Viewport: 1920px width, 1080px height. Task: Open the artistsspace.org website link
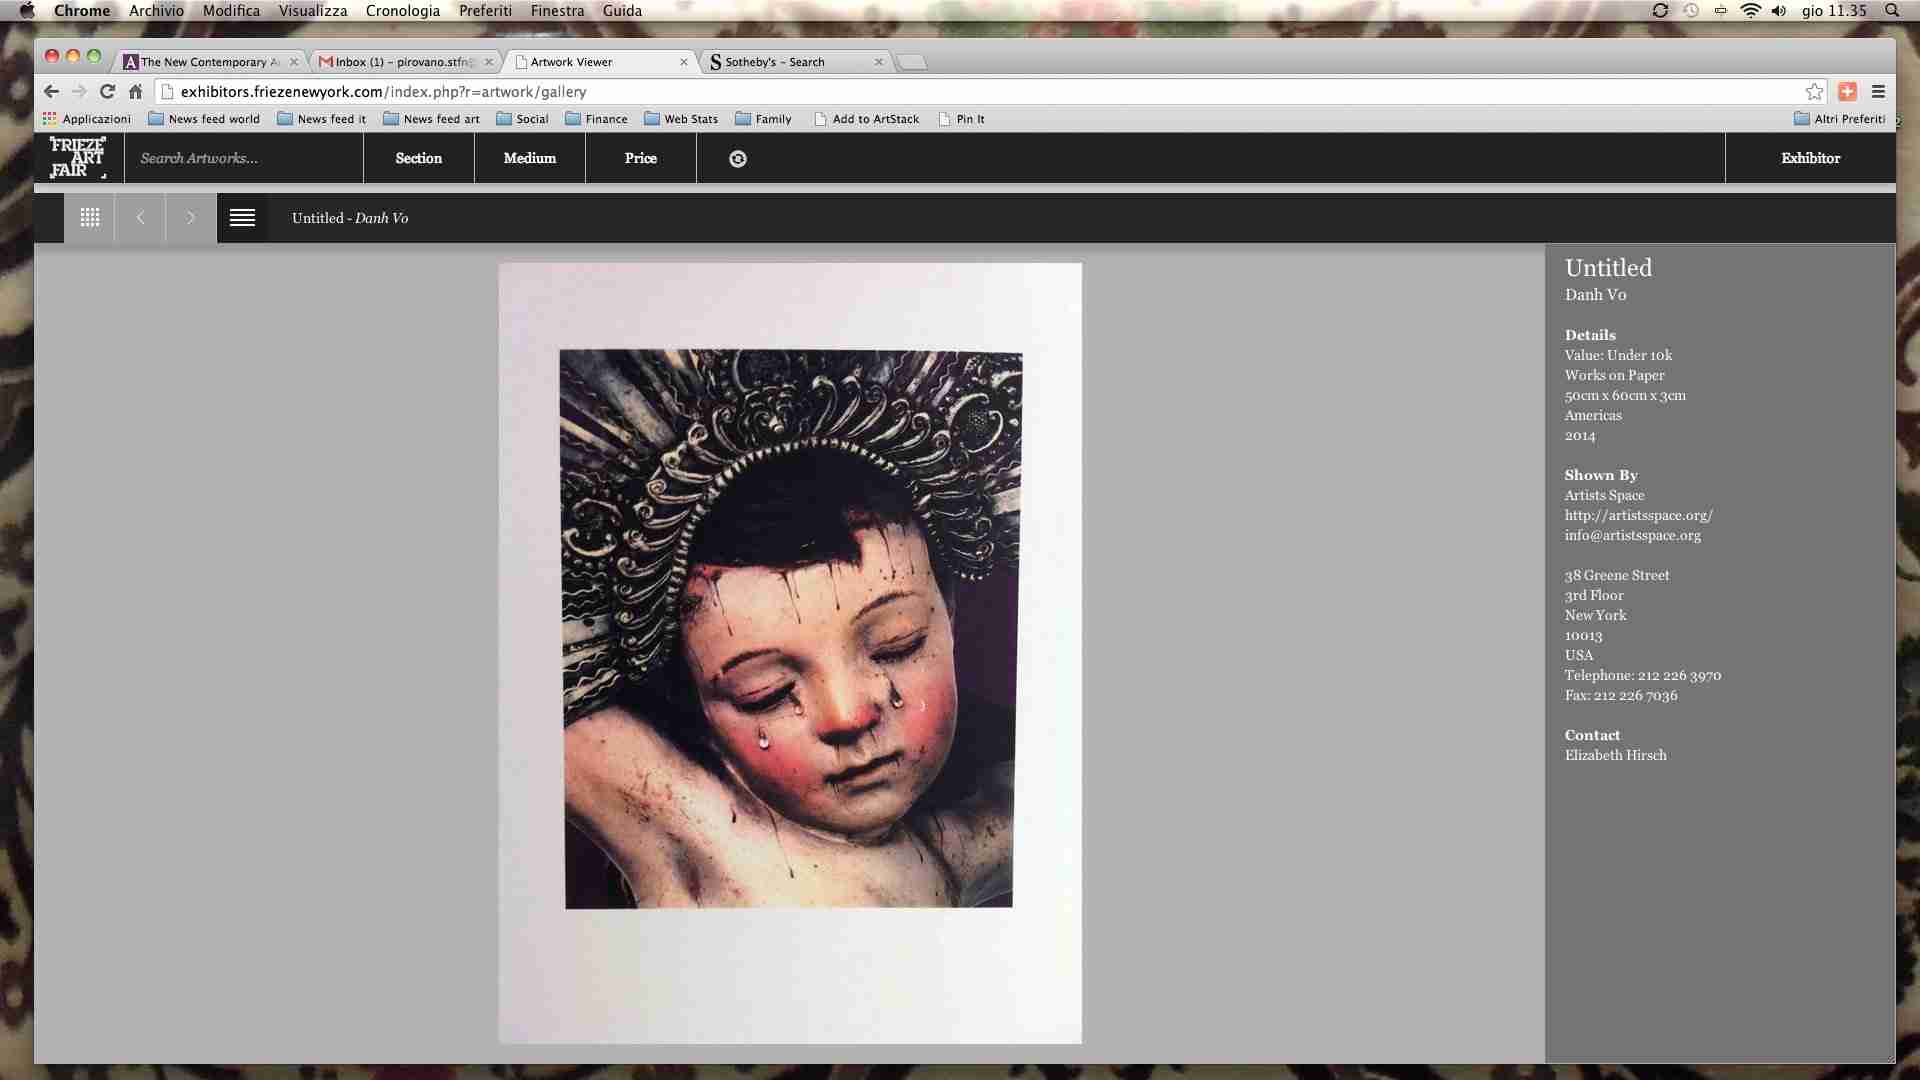tap(1638, 515)
